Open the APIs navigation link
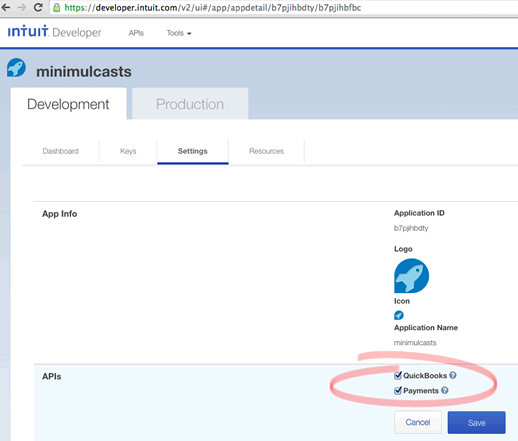This screenshot has height=441, width=518. (x=136, y=33)
